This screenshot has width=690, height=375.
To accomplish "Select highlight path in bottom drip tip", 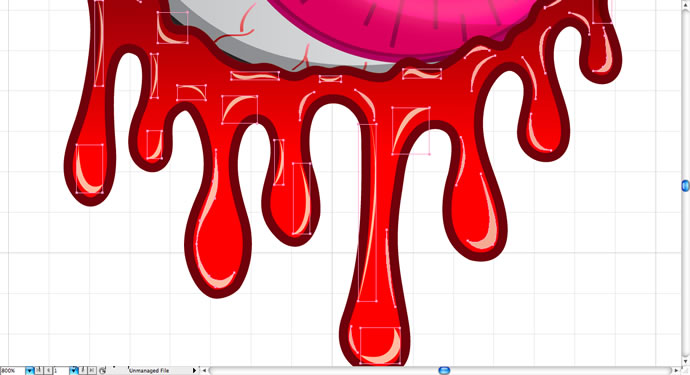I will (380, 346).
